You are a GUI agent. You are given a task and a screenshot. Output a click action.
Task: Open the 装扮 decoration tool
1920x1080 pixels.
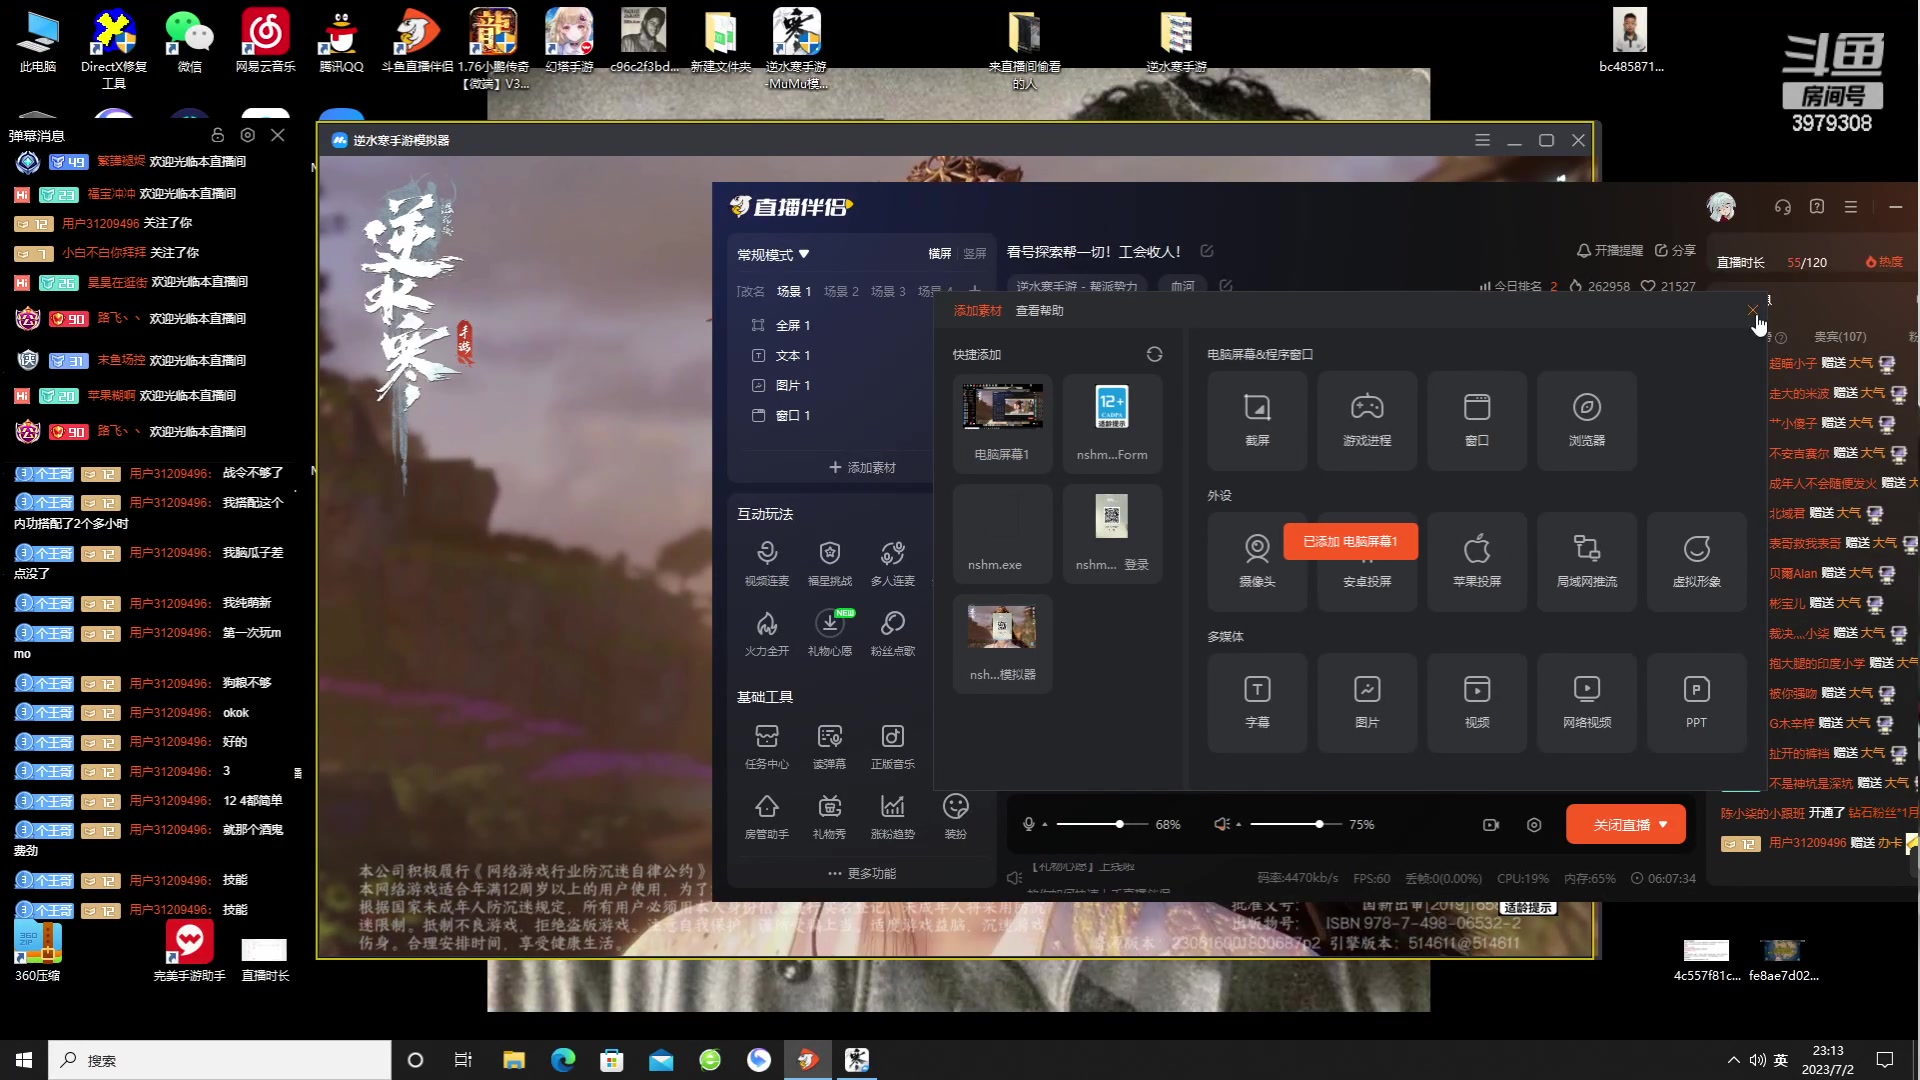pos(956,816)
